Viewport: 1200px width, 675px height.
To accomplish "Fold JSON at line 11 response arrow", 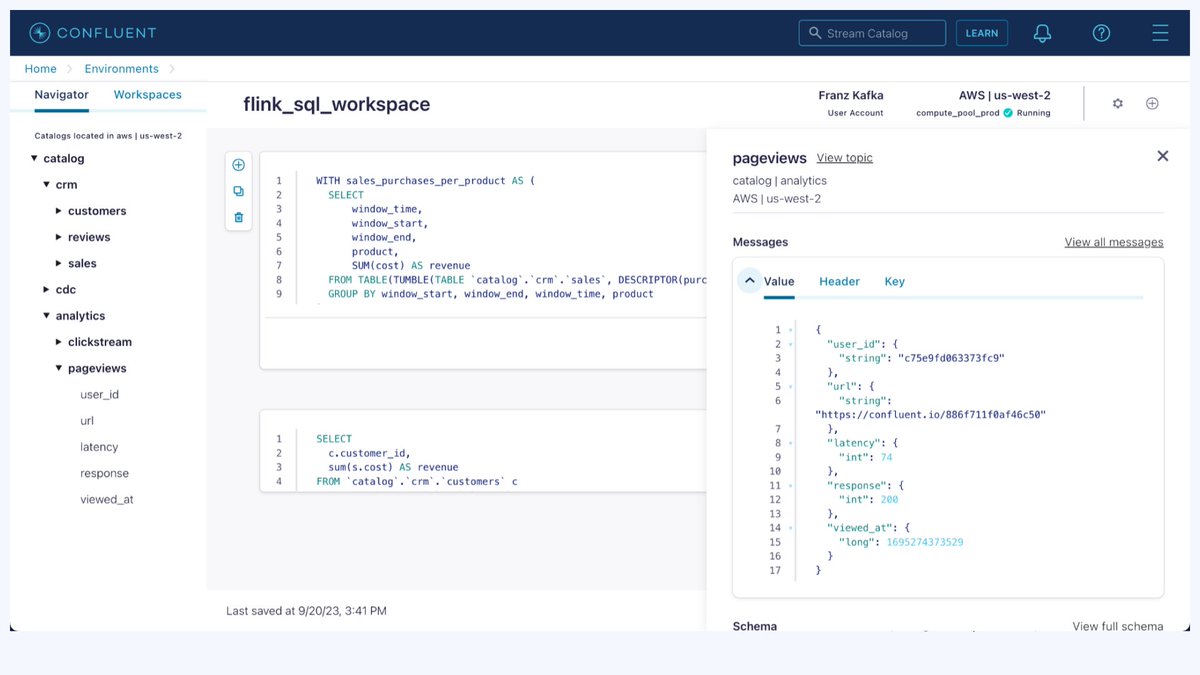I will click(790, 485).
